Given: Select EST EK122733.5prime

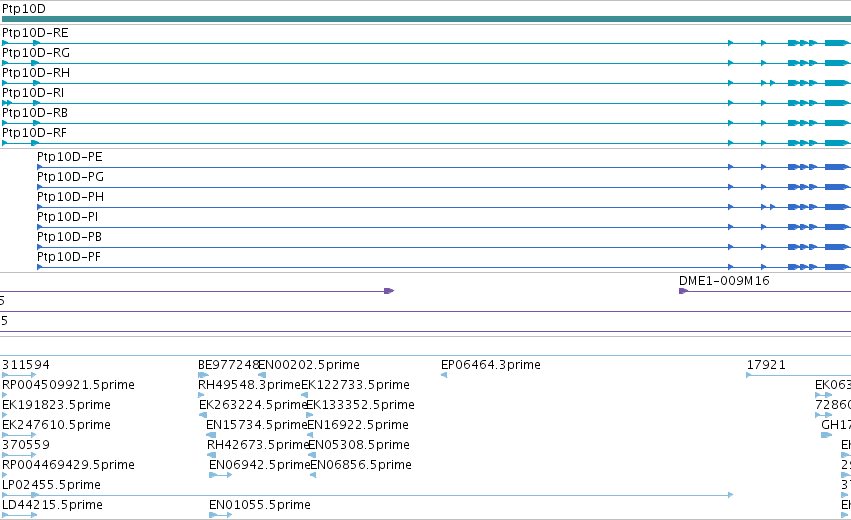Looking at the screenshot, I should (355, 385).
